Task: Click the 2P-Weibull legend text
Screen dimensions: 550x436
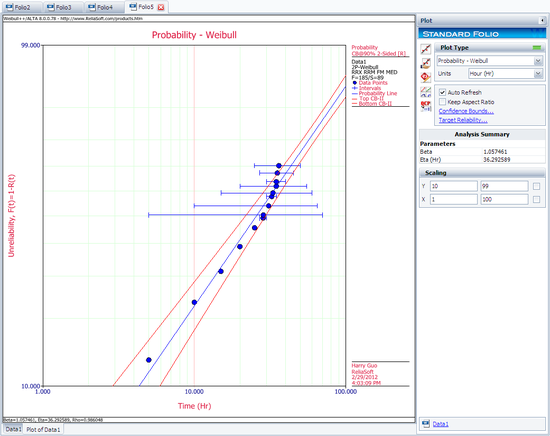Action: (365, 67)
